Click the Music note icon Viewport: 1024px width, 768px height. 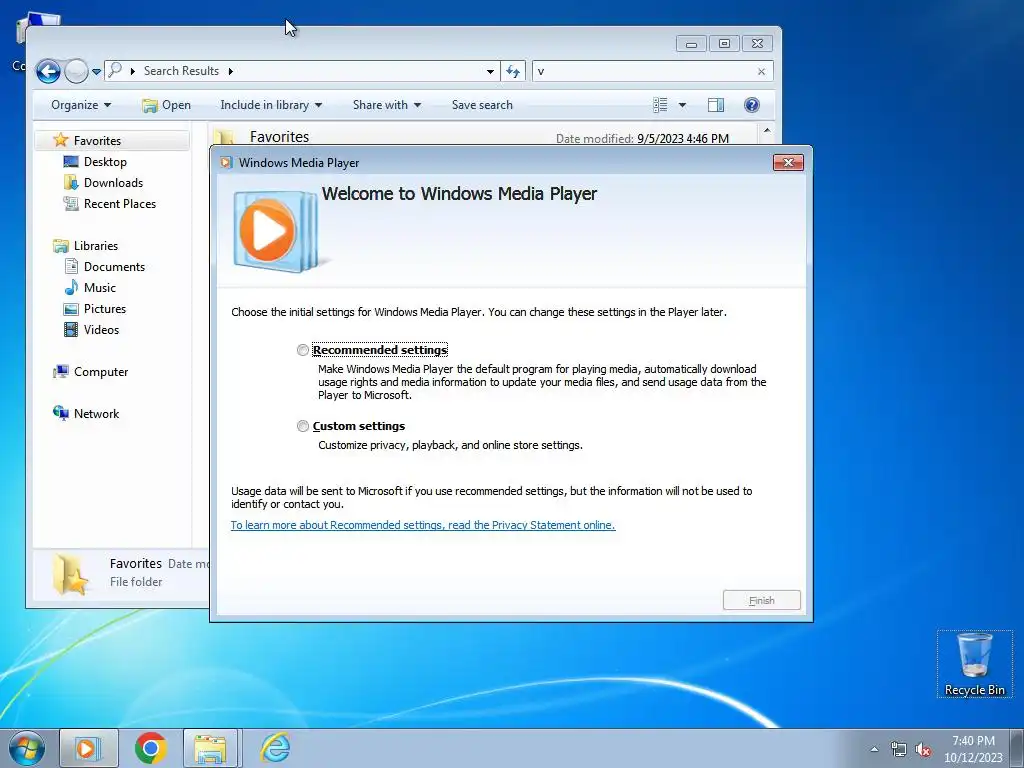click(x=71, y=287)
